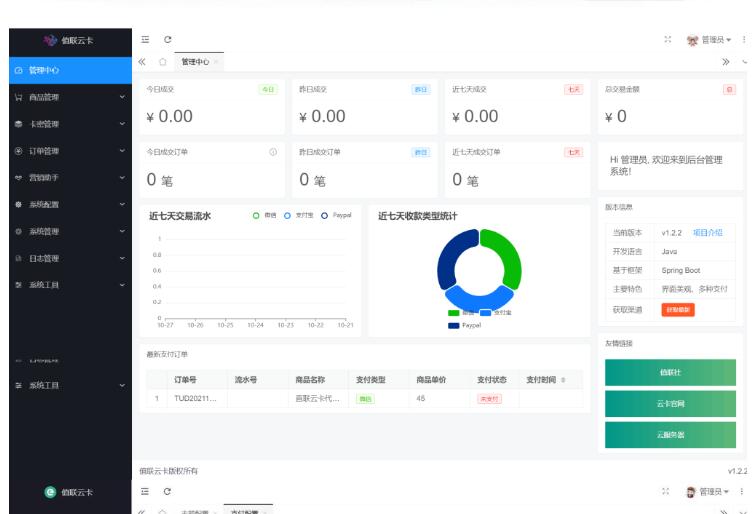
Task: Open 项目介绍 link in version info
Action: (707, 233)
